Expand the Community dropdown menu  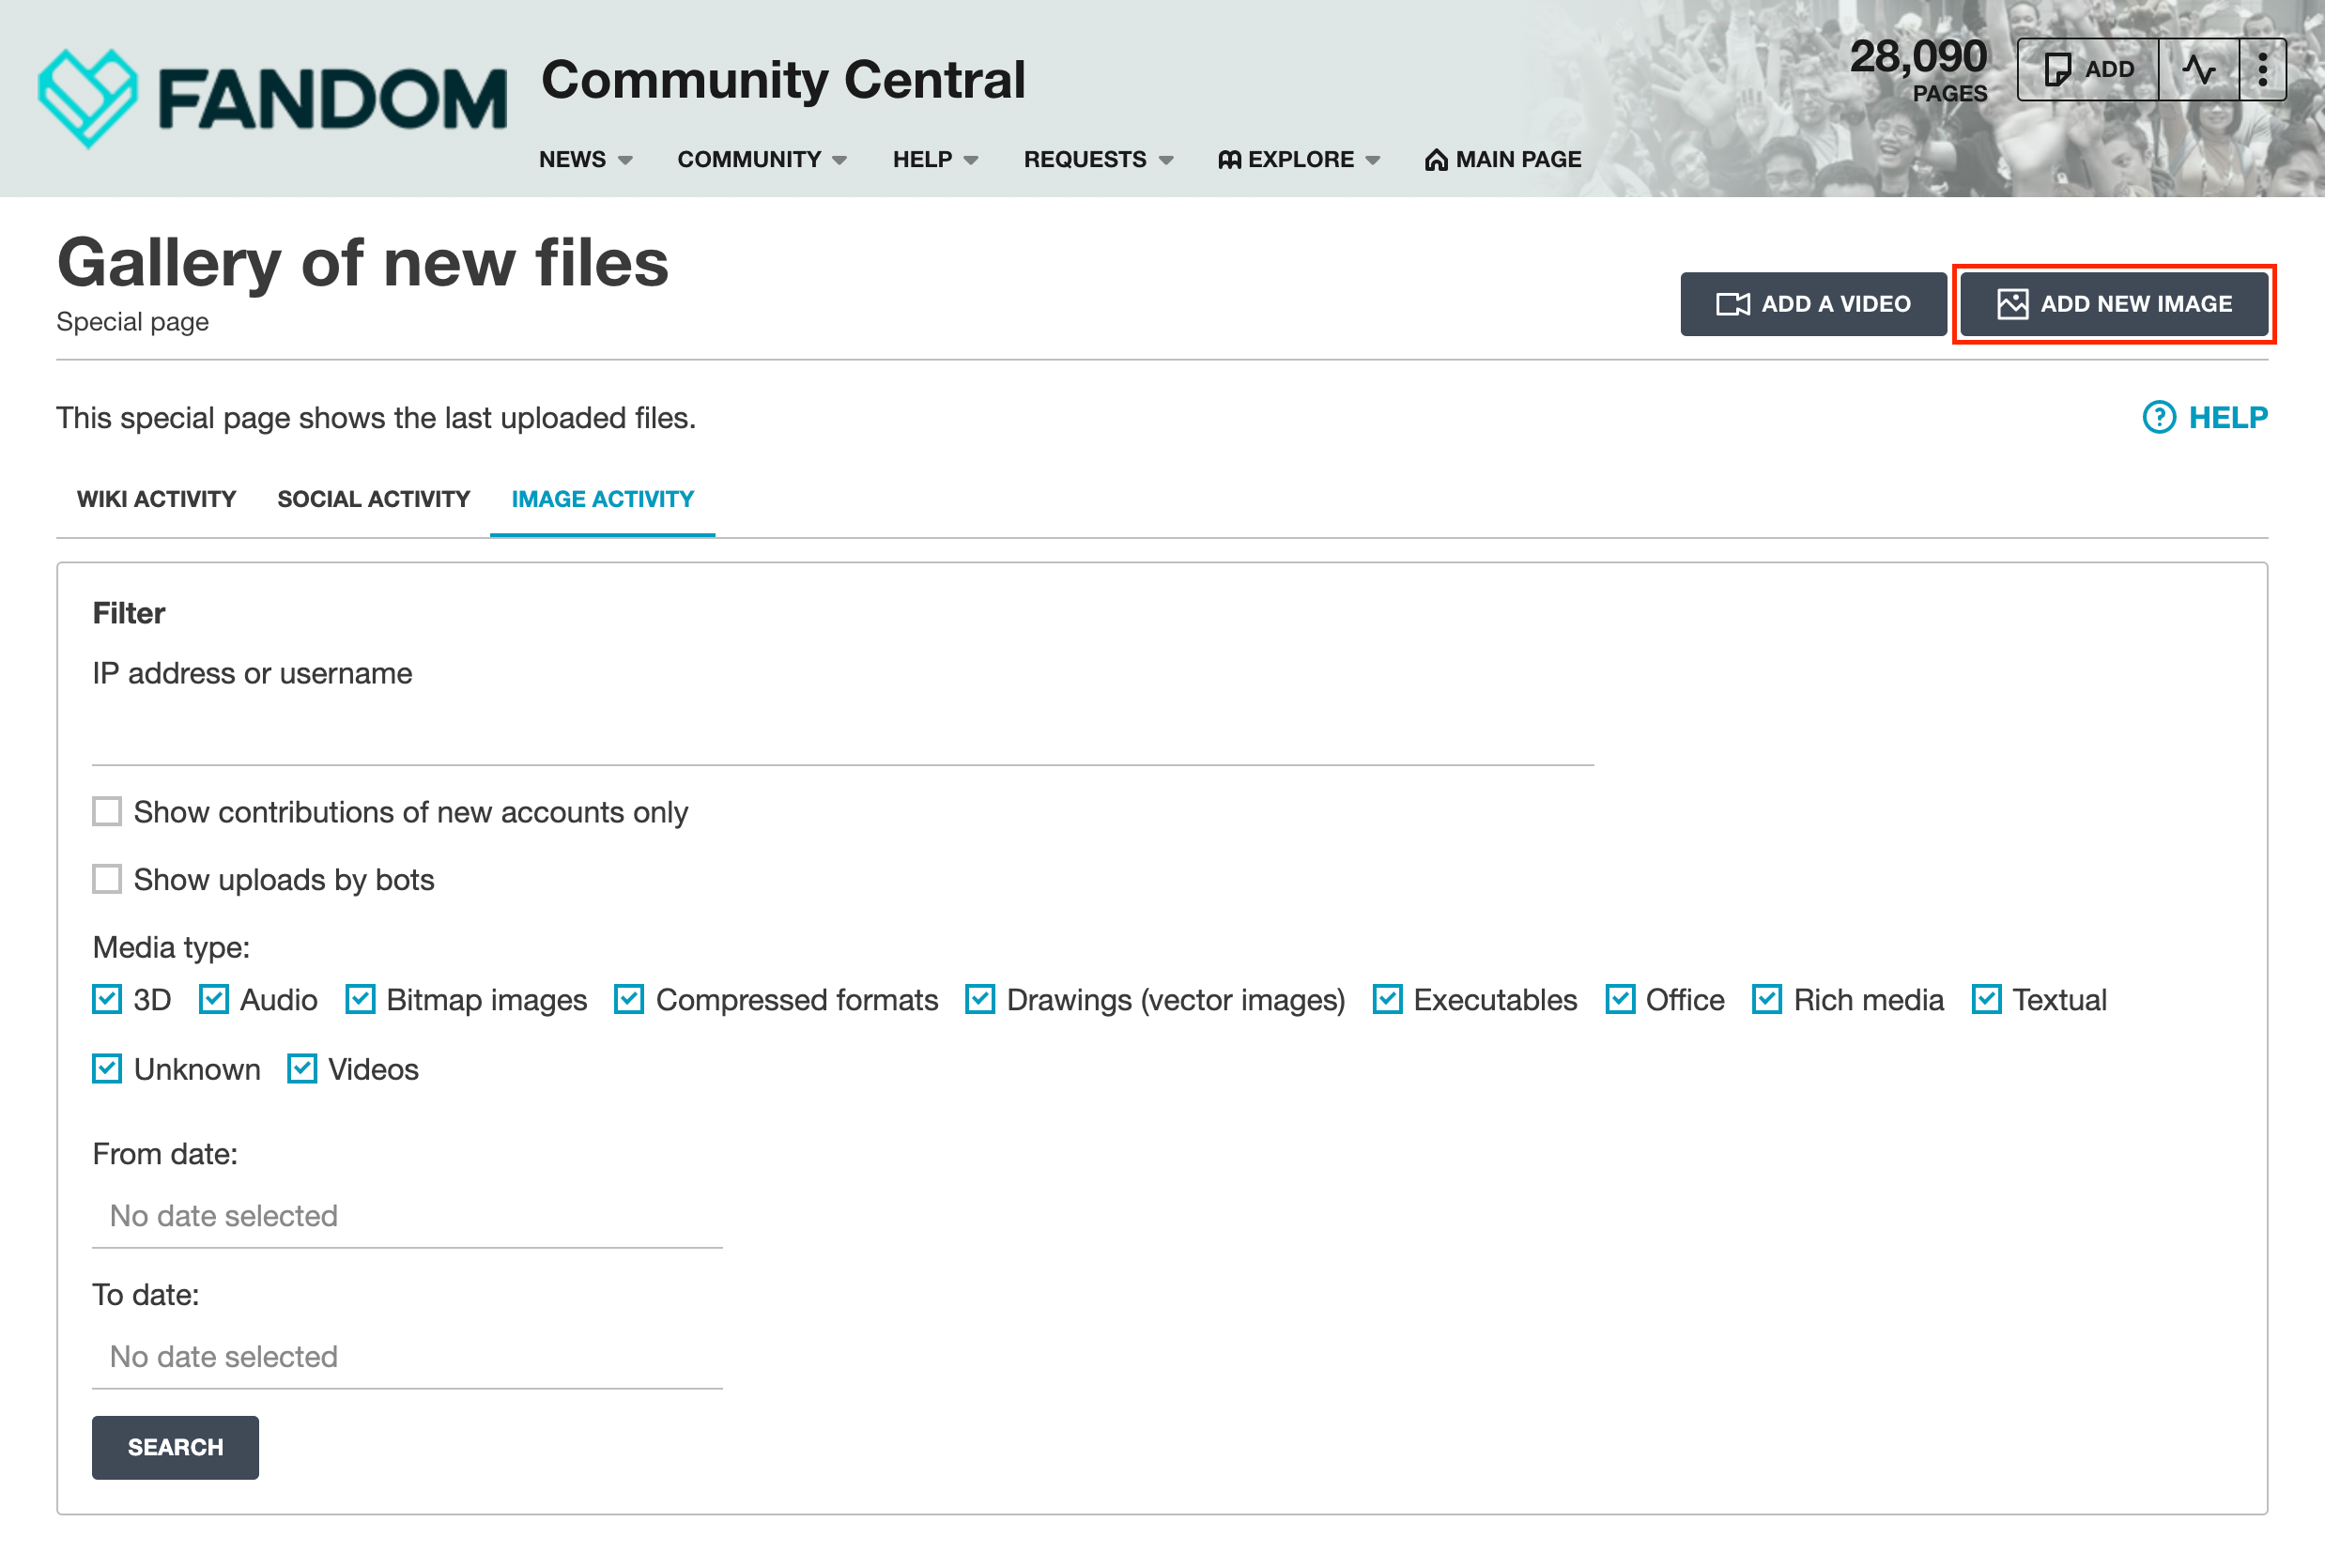pos(762,160)
